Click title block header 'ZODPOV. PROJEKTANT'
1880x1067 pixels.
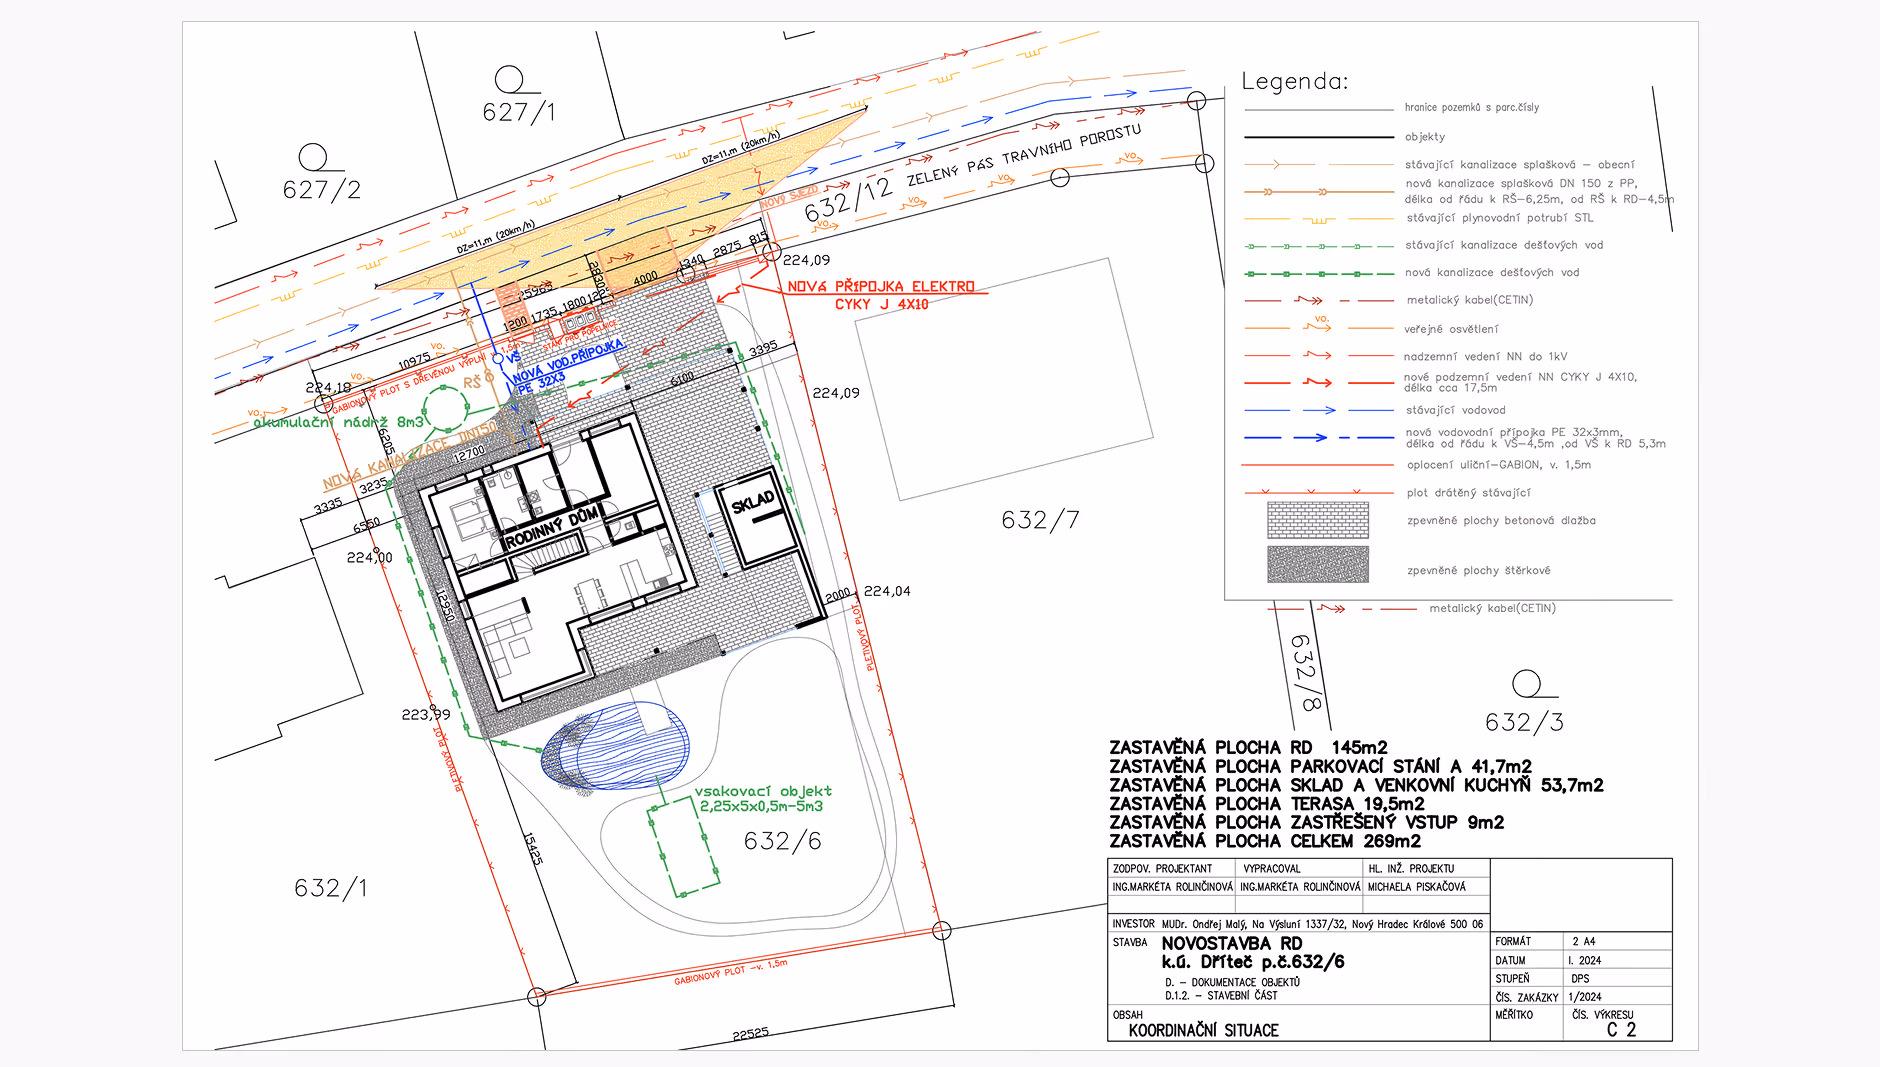point(1162,869)
